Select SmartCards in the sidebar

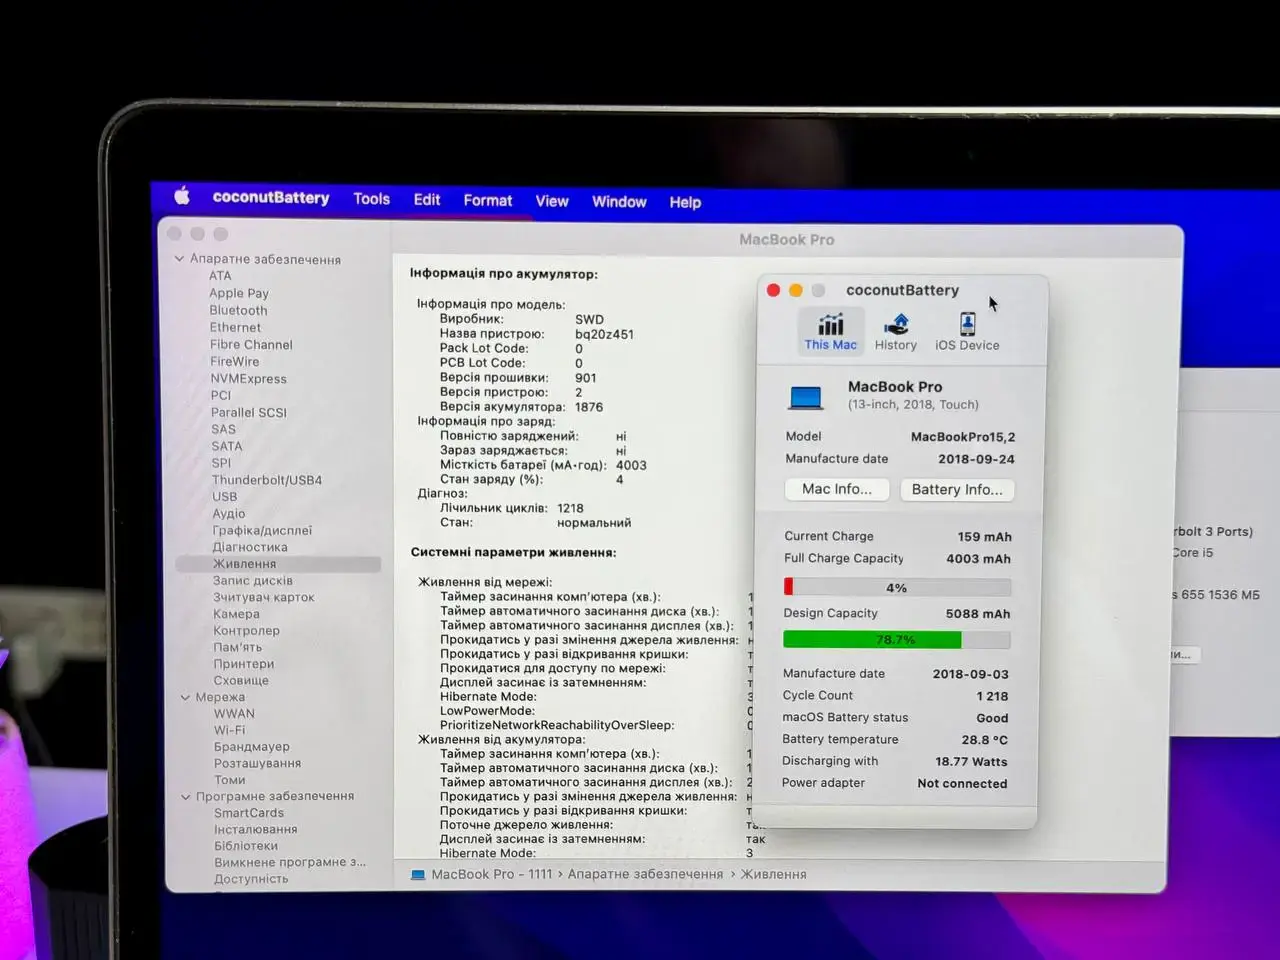249,813
